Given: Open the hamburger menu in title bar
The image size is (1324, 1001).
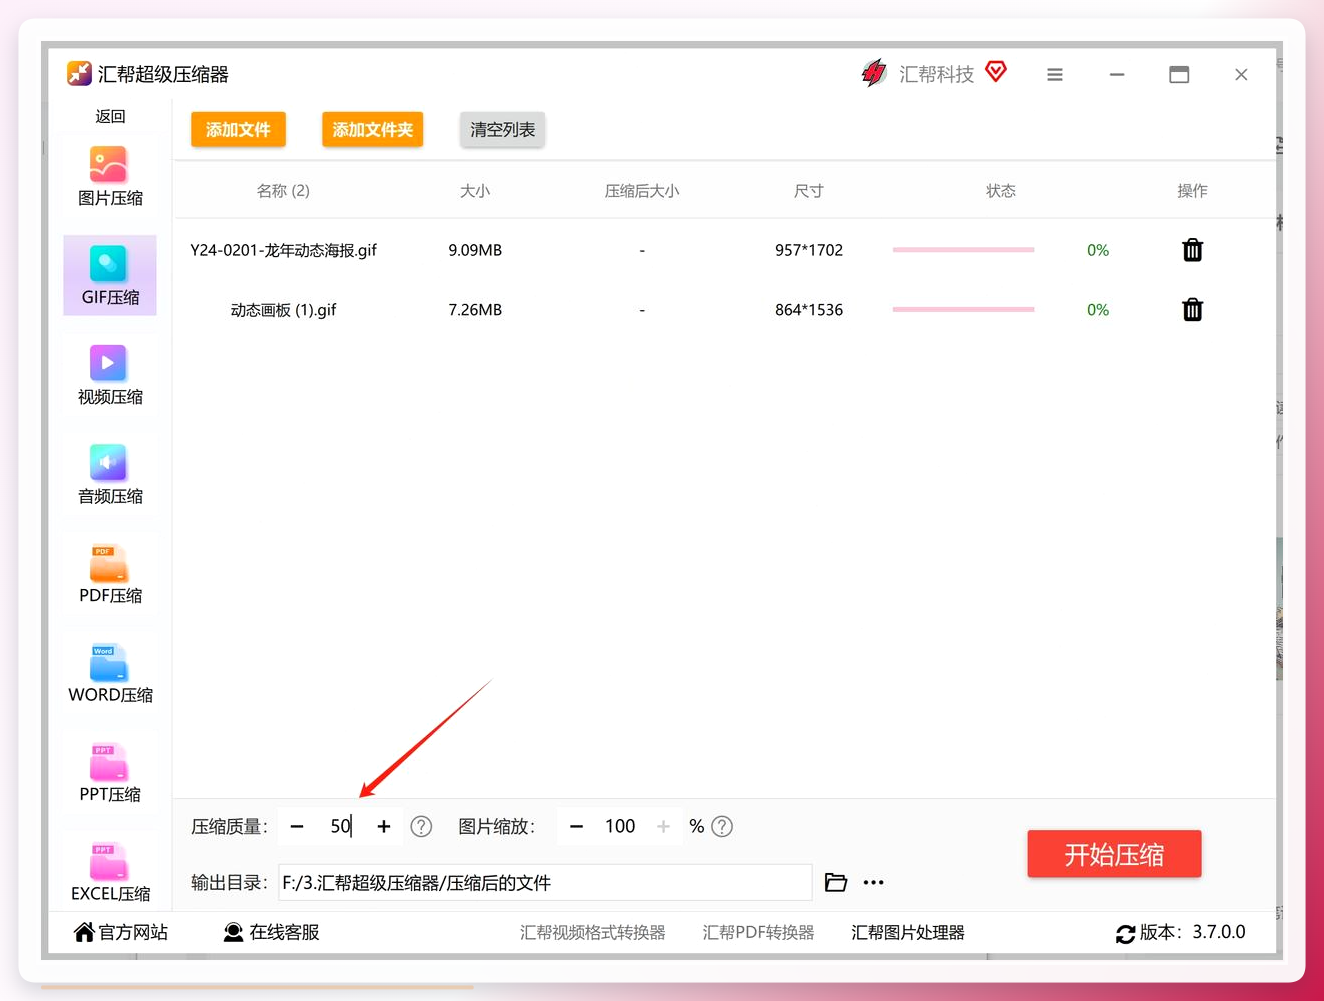Looking at the screenshot, I should click(x=1055, y=74).
